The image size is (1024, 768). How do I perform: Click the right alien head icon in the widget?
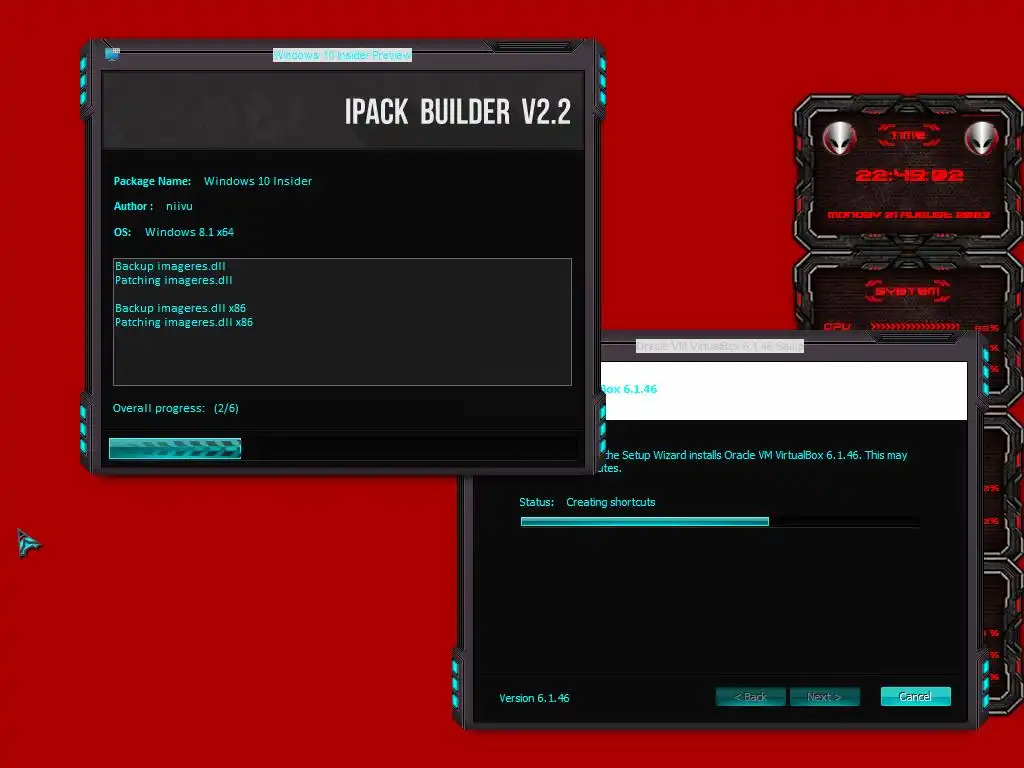coord(981,138)
